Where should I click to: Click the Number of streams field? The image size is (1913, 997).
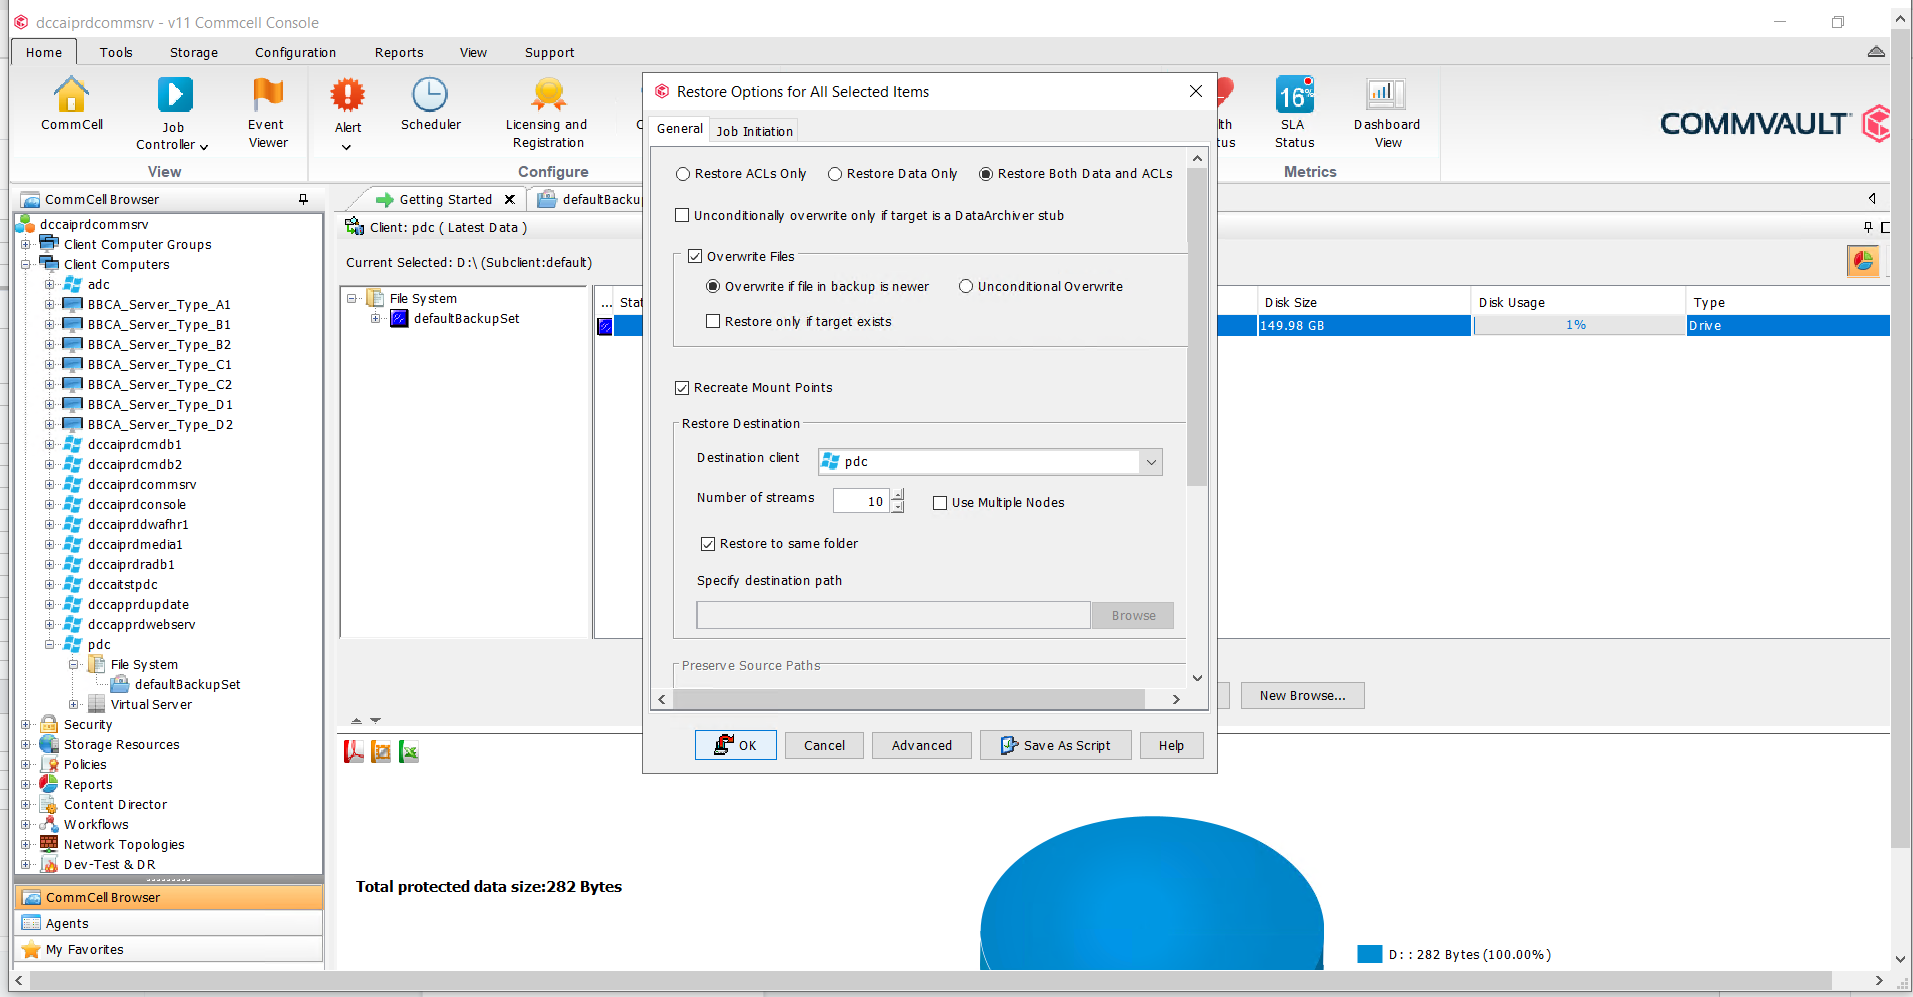(862, 501)
